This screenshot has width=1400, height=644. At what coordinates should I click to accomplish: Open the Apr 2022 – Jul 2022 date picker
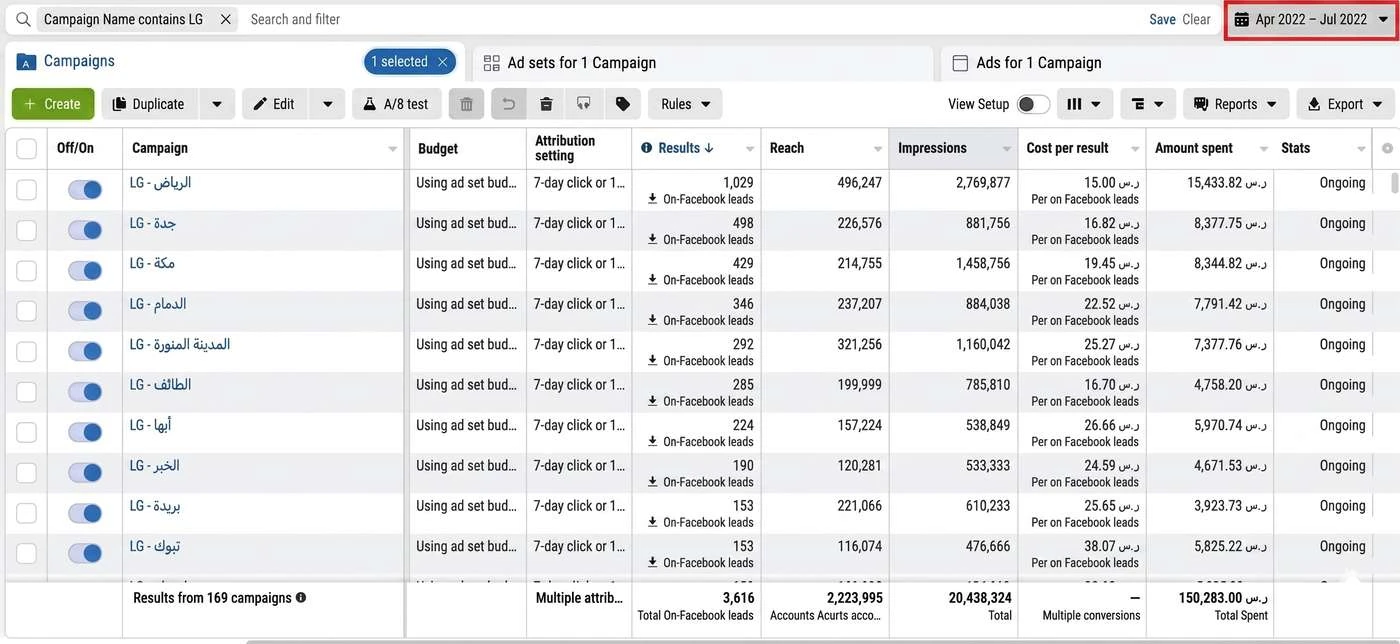1311,19
